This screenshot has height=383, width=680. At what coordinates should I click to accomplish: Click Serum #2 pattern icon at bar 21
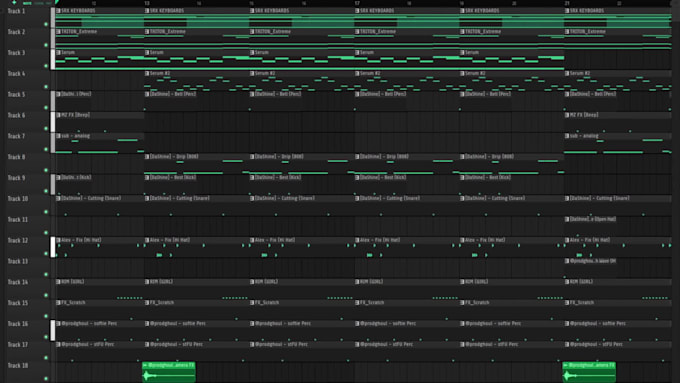pyautogui.click(x=567, y=73)
